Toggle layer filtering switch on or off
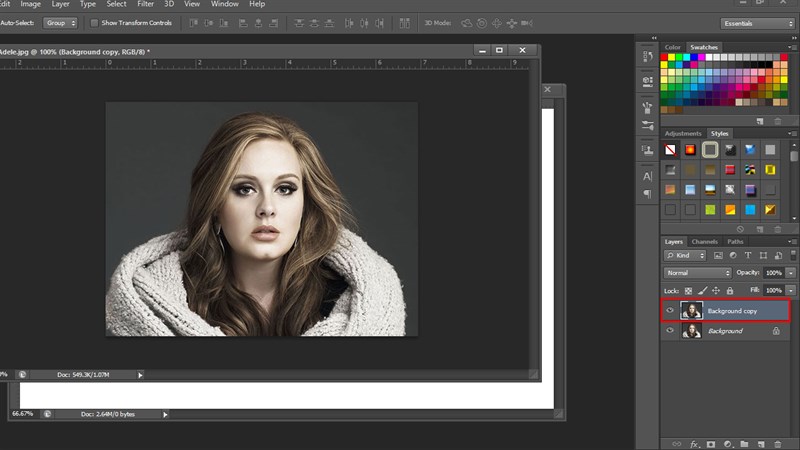Viewport: 800px width, 450px height. pos(793,255)
